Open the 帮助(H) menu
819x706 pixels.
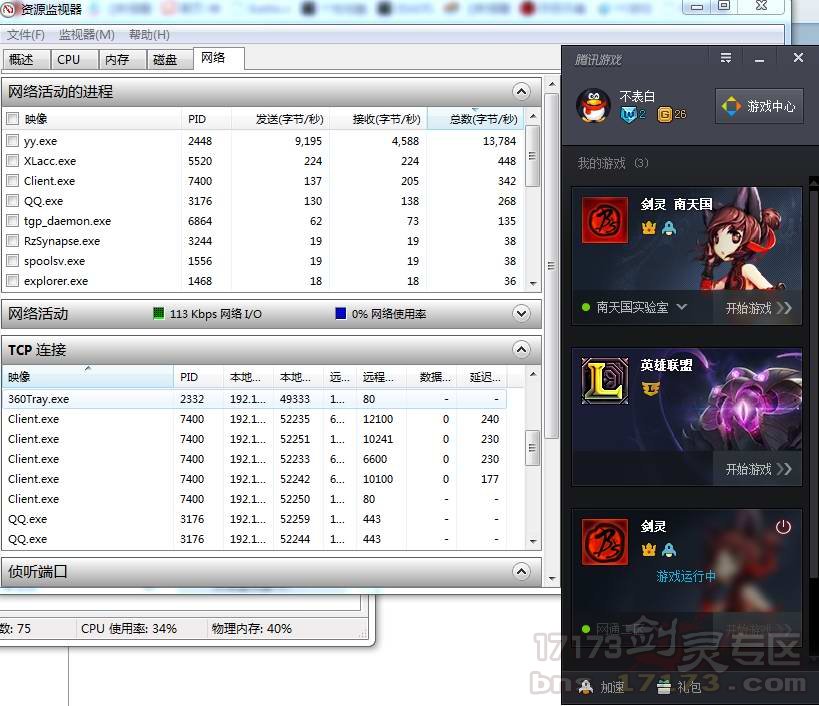coord(149,35)
